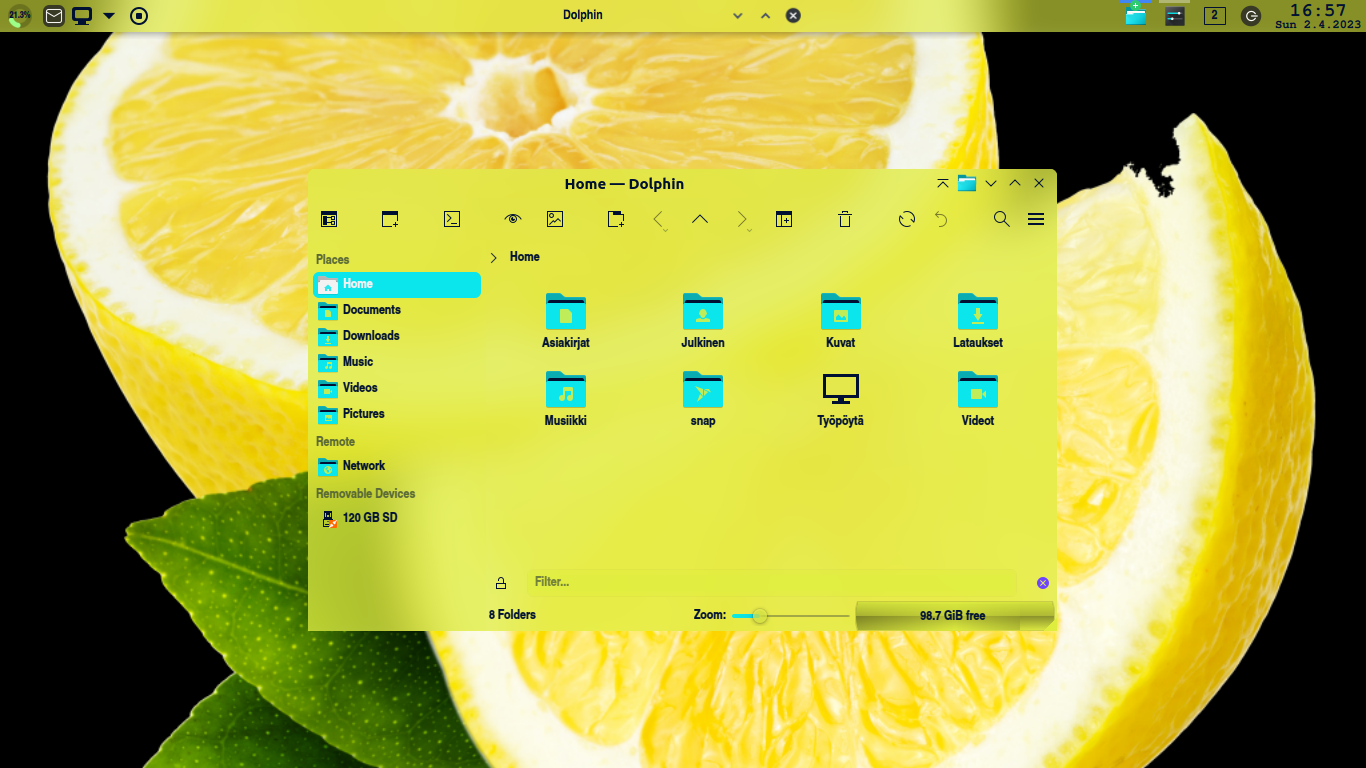Select the Asiakirjat folder
The image size is (1366, 768).
[566, 321]
